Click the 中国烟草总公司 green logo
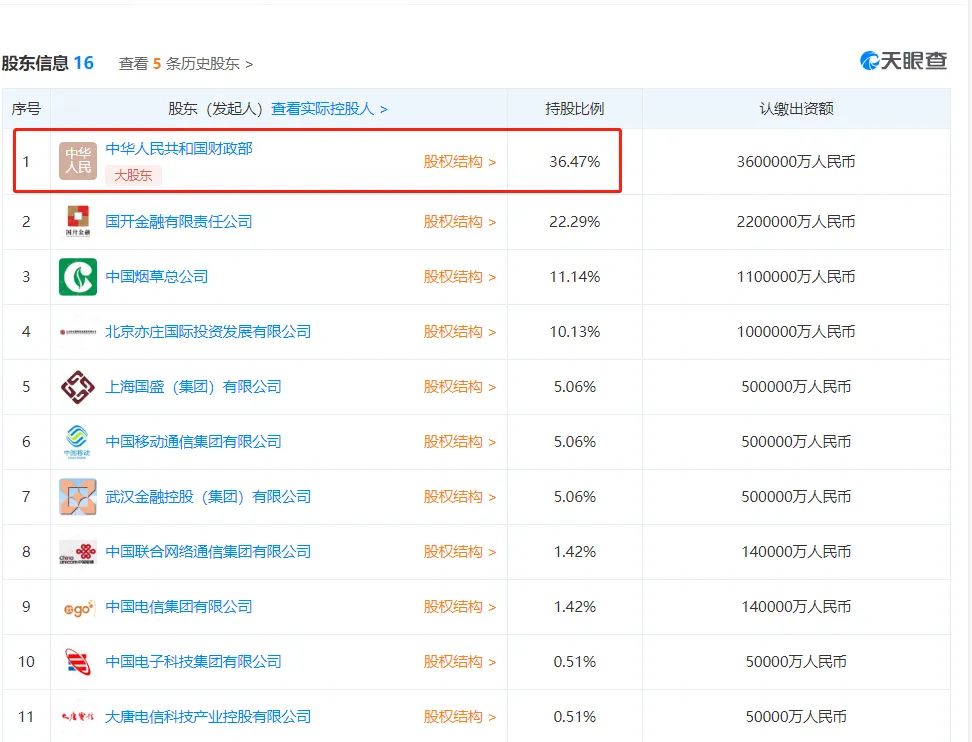 78,277
